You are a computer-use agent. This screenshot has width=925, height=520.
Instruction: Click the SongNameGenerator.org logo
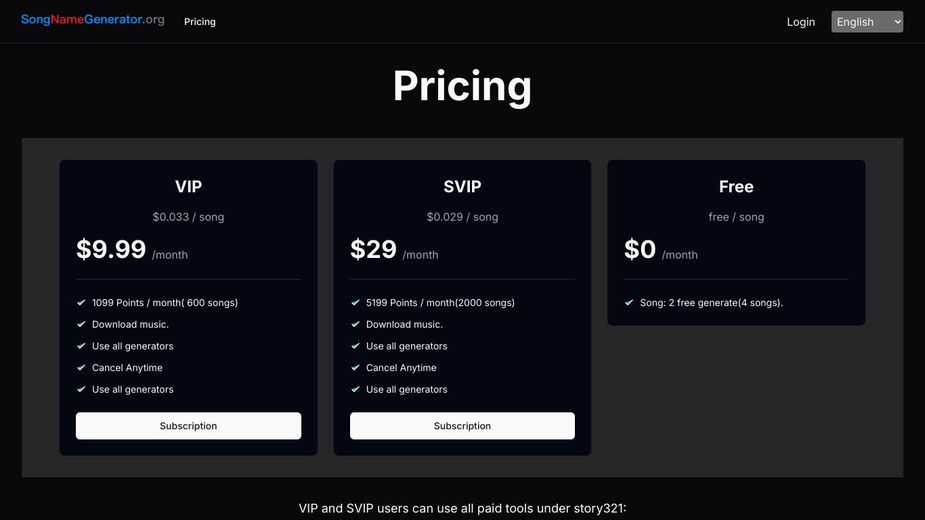(x=93, y=19)
